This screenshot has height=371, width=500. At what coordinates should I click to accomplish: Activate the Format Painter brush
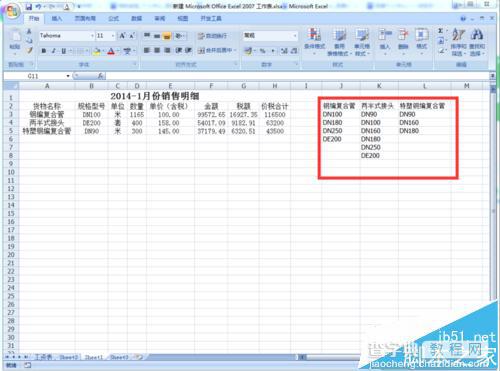point(29,50)
